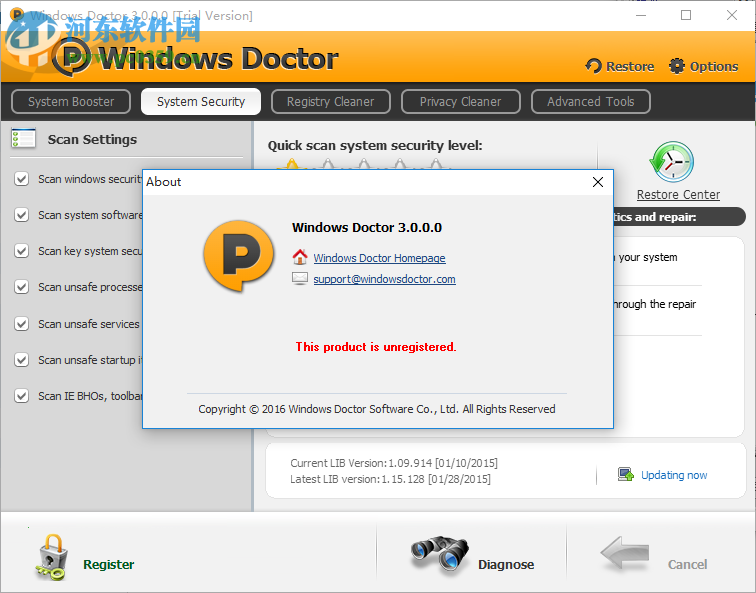Uncheck Scan IE BHOs, toolbars checkbox
The width and height of the screenshot is (756, 593).
(21, 396)
